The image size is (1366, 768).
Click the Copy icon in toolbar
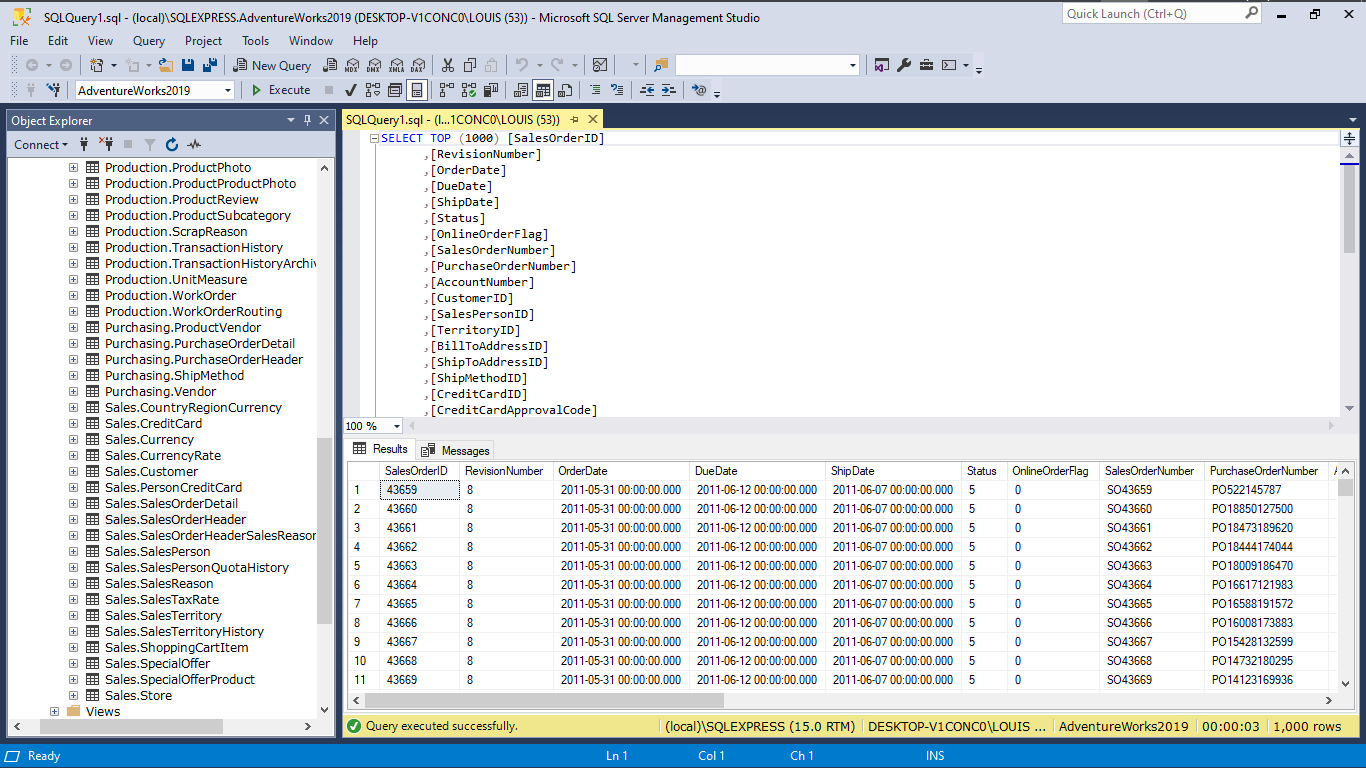(x=469, y=65)
